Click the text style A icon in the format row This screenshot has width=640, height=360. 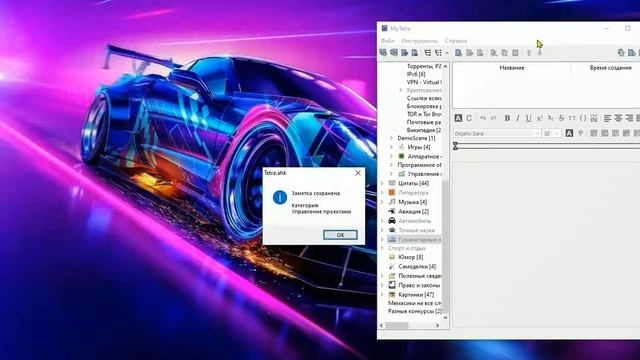(x=458, y=118)
